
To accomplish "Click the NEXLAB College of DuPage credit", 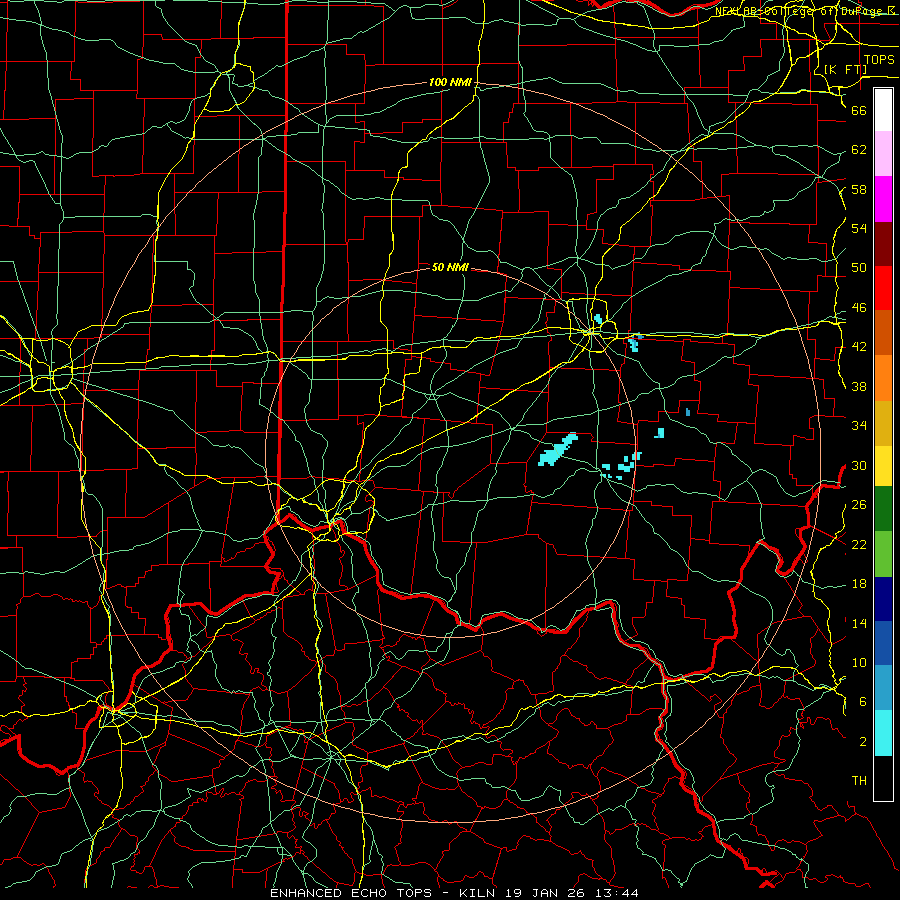I will pos(806,11).
